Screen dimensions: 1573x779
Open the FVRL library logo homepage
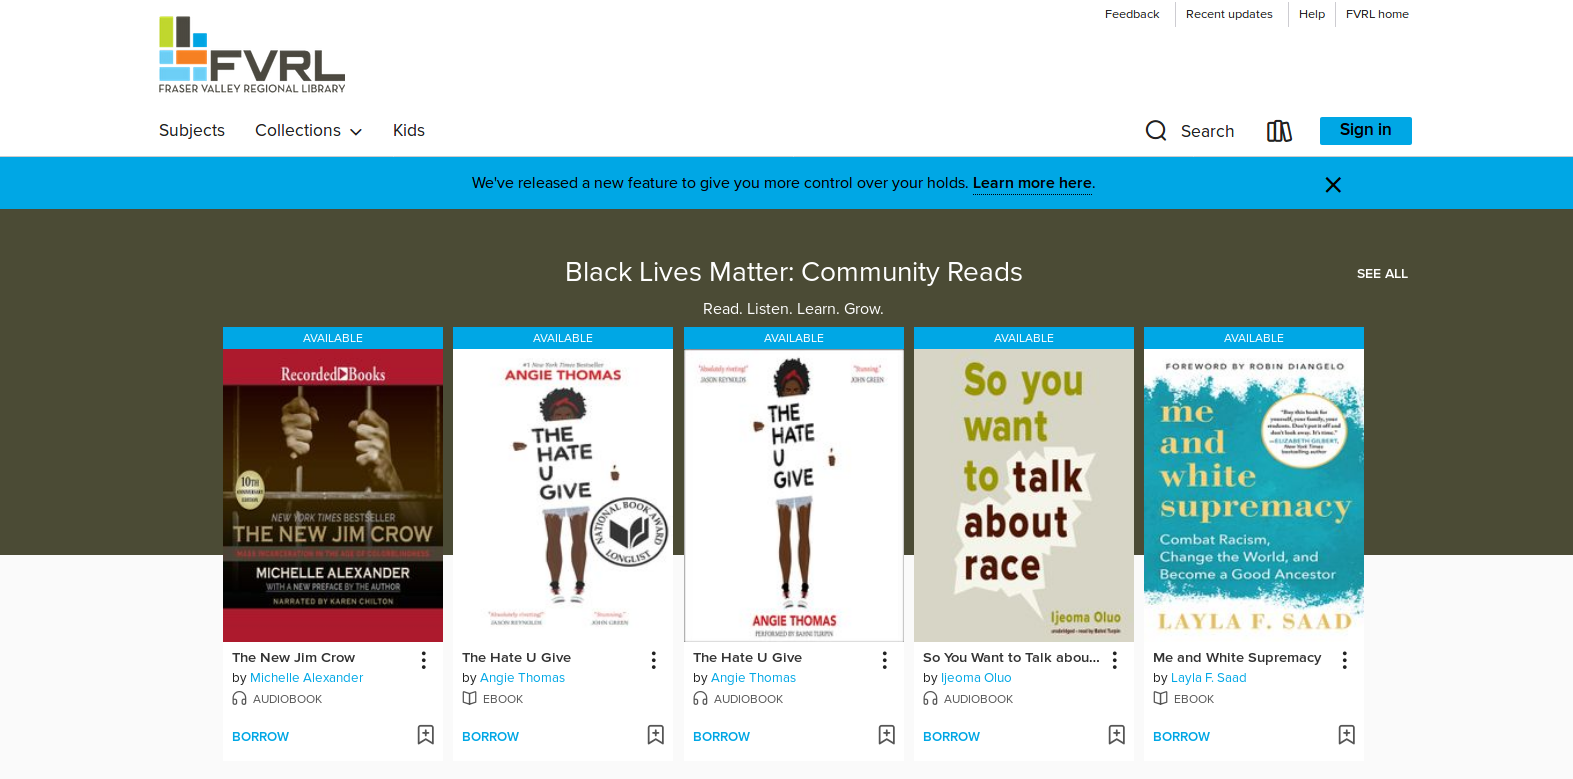point(252,55)
